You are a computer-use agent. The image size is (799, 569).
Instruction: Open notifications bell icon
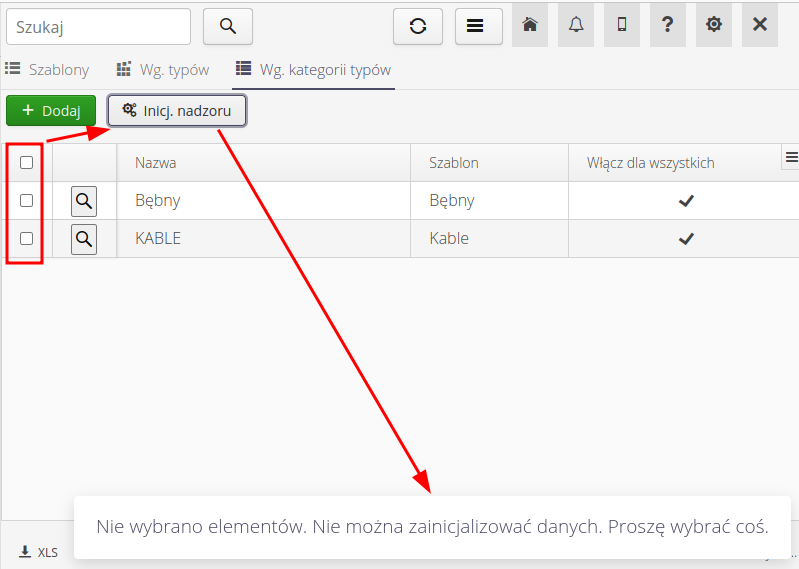click(576, 25)
